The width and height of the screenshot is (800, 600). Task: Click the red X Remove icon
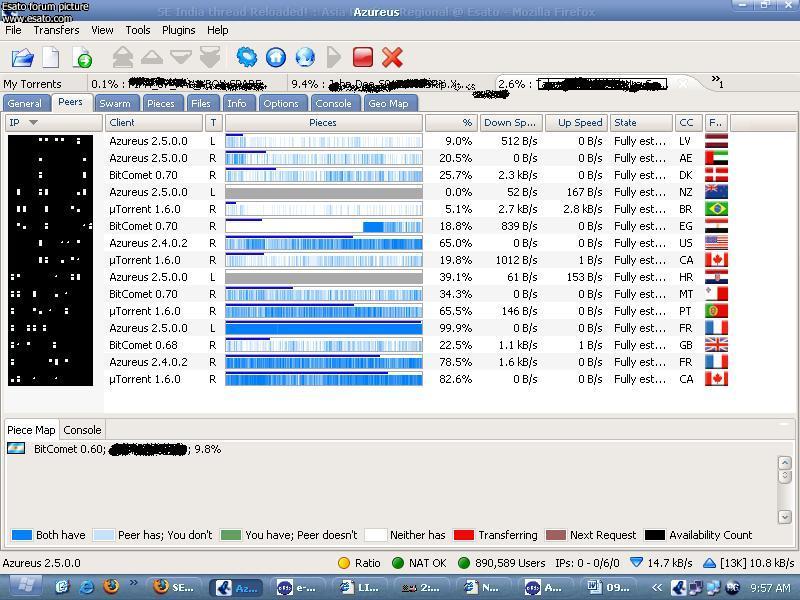[392, 57]
